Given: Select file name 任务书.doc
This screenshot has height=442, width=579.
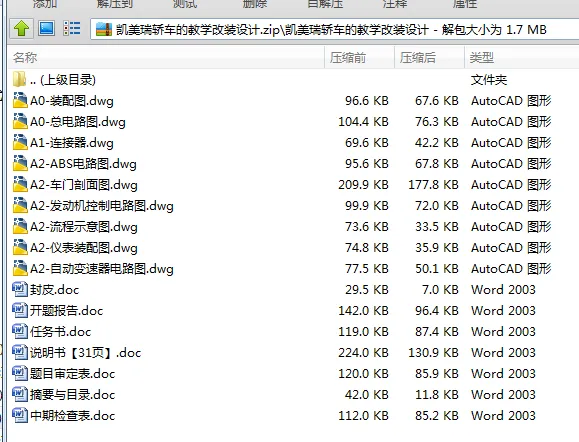Looking at the screenshot, I should (x=61, y=332).
